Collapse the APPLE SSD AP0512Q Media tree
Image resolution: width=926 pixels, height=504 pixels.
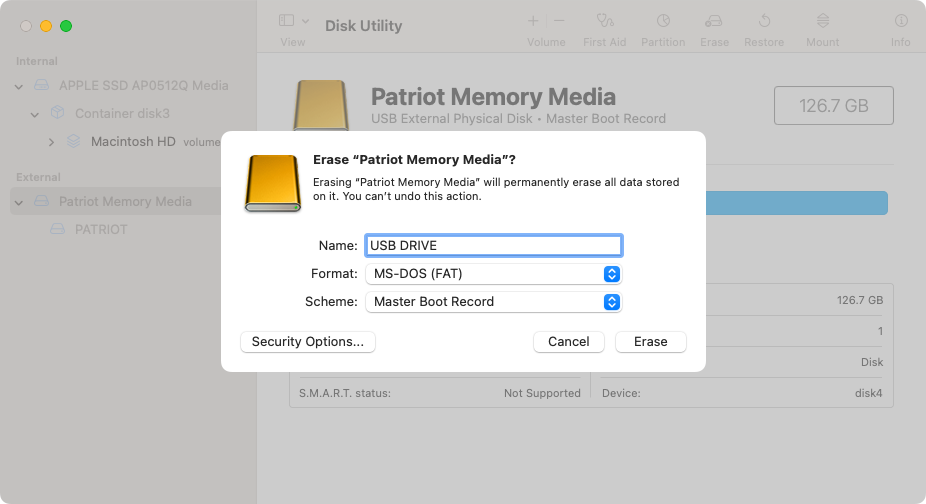point(19,86)
